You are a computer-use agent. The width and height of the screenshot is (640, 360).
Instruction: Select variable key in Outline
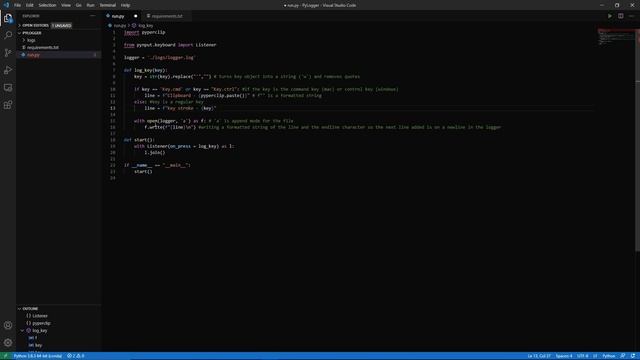tap(38, 345)
